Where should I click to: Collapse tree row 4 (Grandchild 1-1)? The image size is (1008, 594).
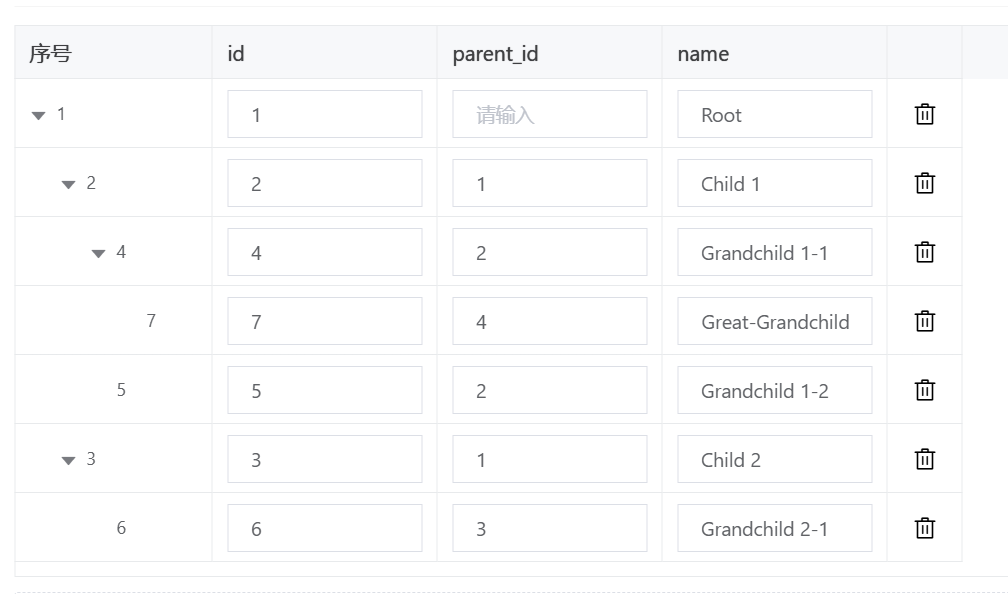pos(99,253)
